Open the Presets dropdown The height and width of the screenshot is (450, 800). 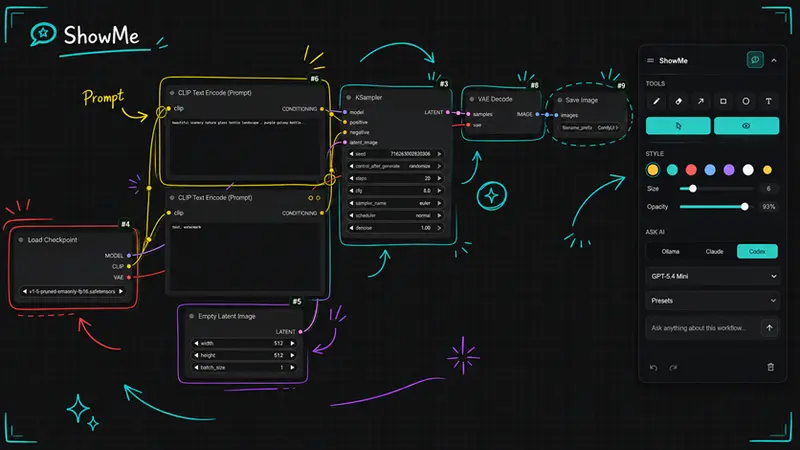pos(713,301)
